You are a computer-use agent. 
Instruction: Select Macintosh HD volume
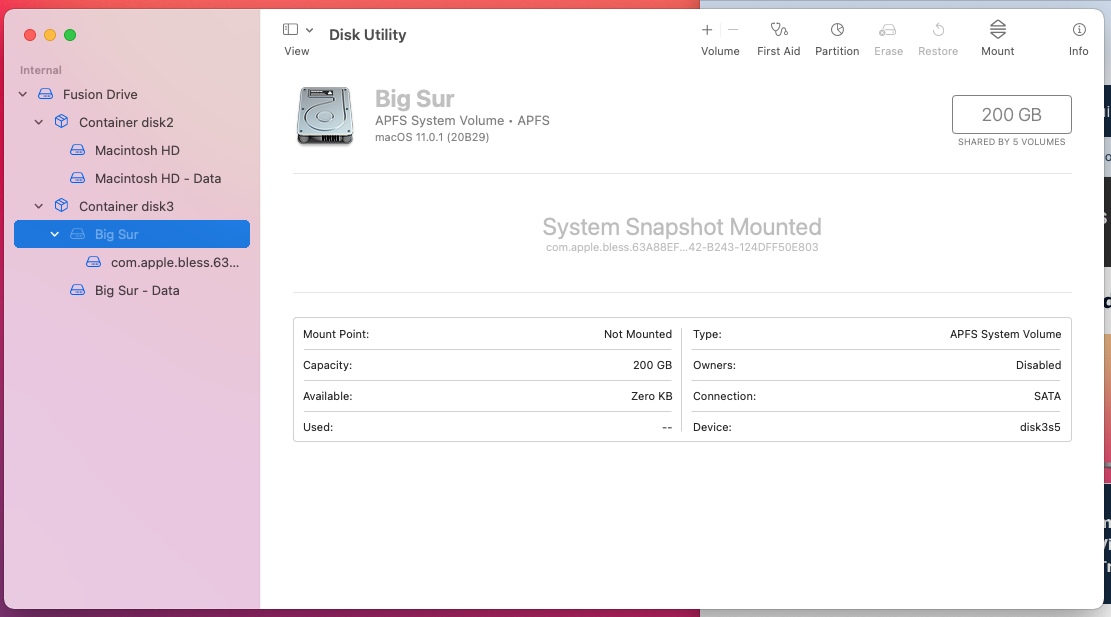137,150
